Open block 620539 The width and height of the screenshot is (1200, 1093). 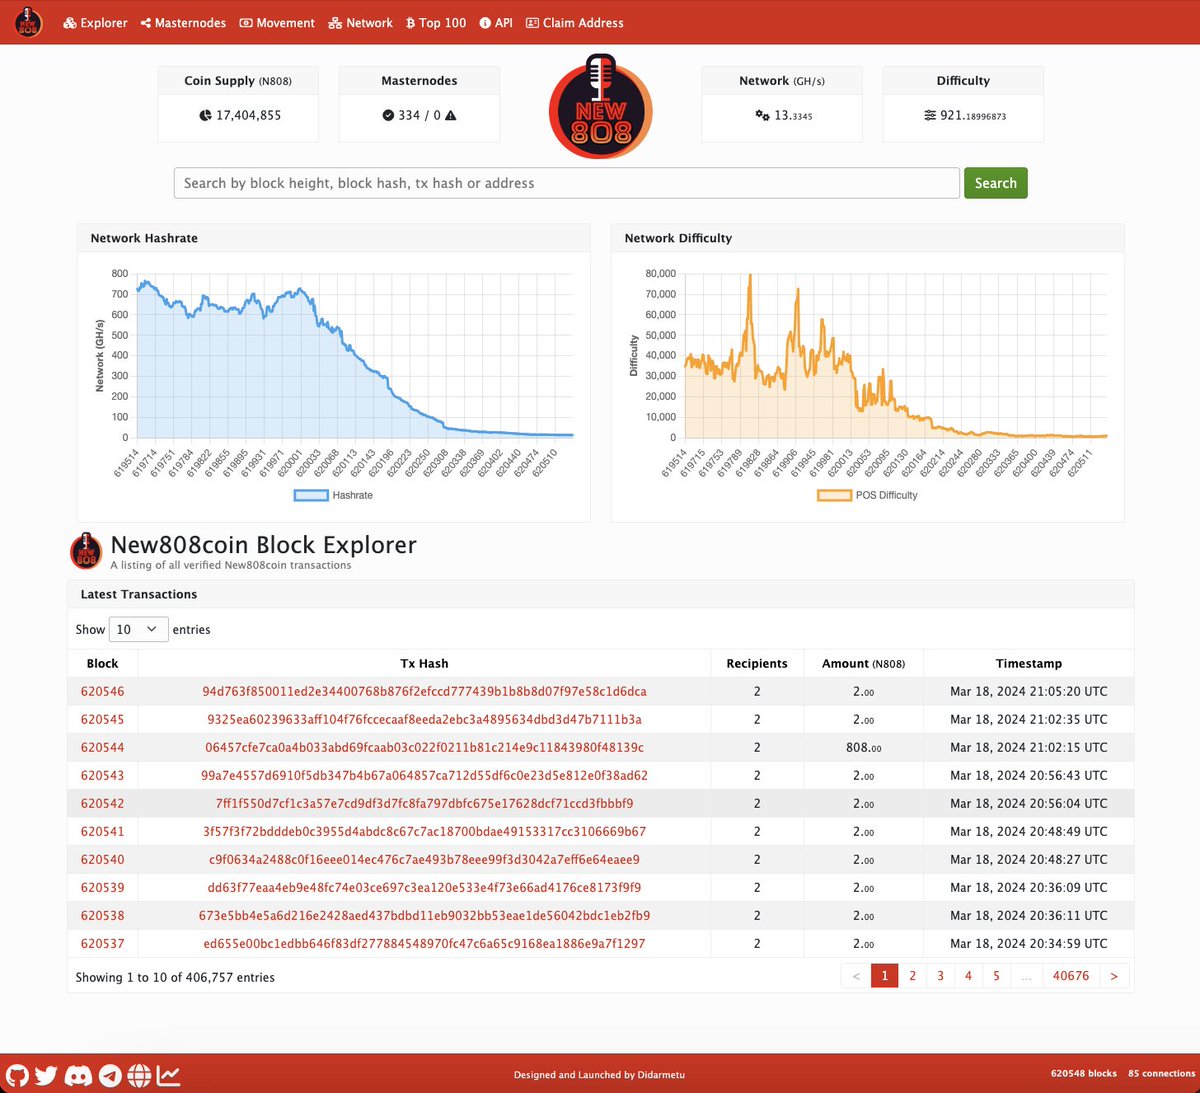103,887
